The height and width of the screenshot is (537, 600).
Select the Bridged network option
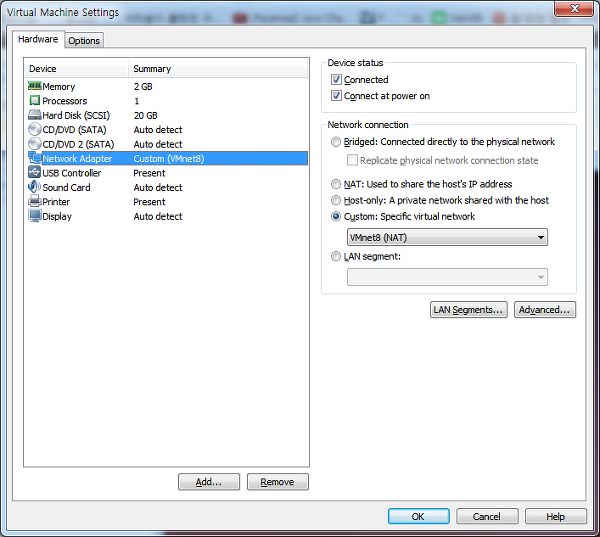(336, 142)
